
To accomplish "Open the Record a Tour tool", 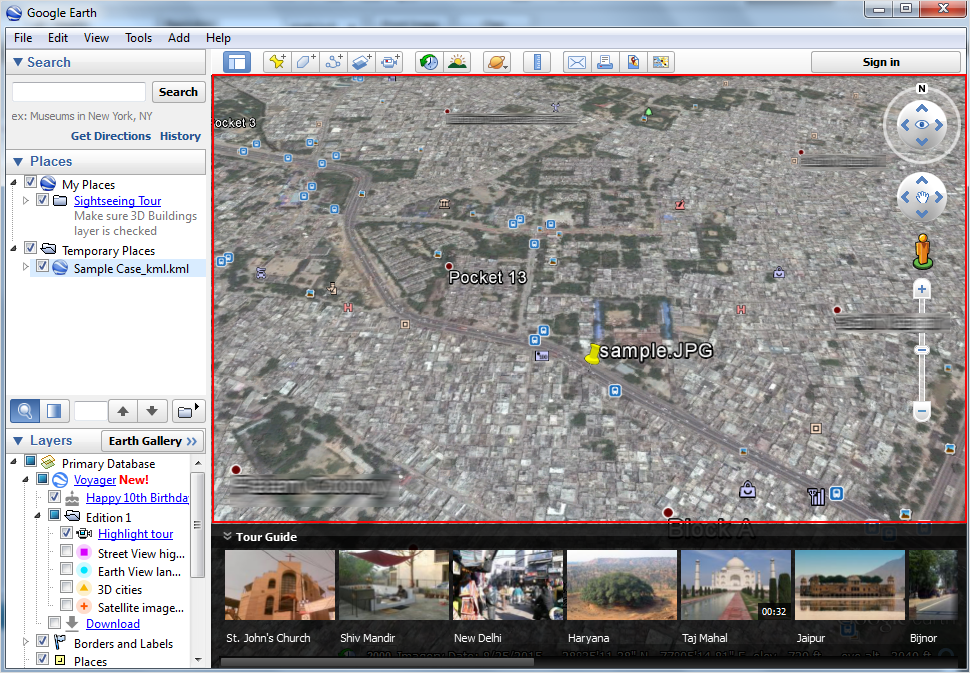I will coord(390,61).
